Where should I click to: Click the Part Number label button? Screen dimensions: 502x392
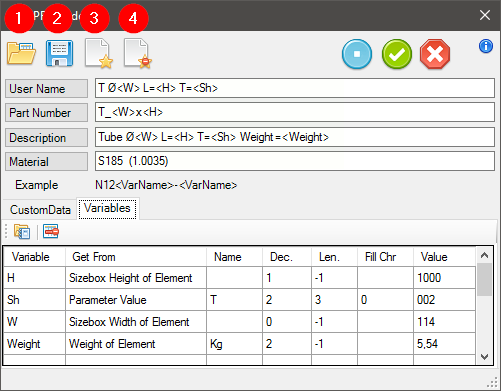point(46,113)
